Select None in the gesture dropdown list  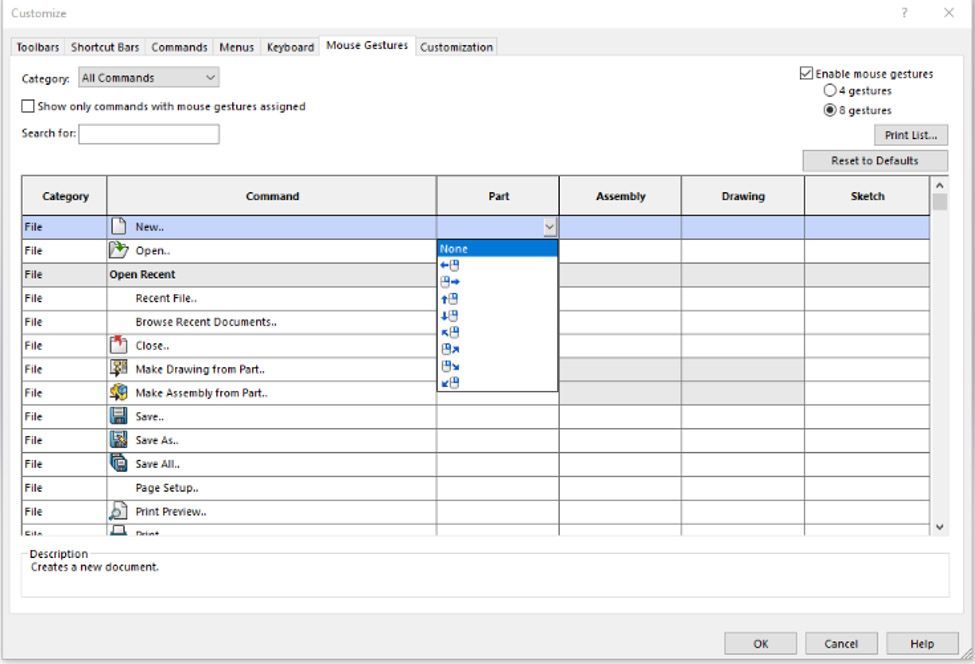(497, 249)
